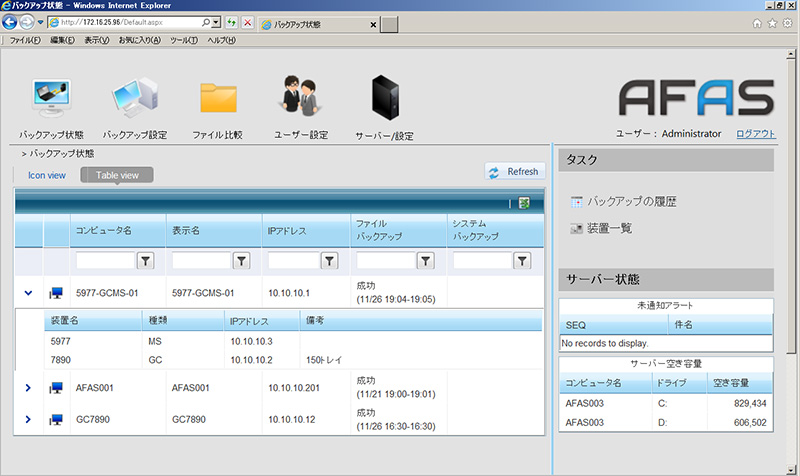The width and height of the screenshot is (800, 476).
Task: Expand the GC7890 row
Action: click(x=28, y=419)
